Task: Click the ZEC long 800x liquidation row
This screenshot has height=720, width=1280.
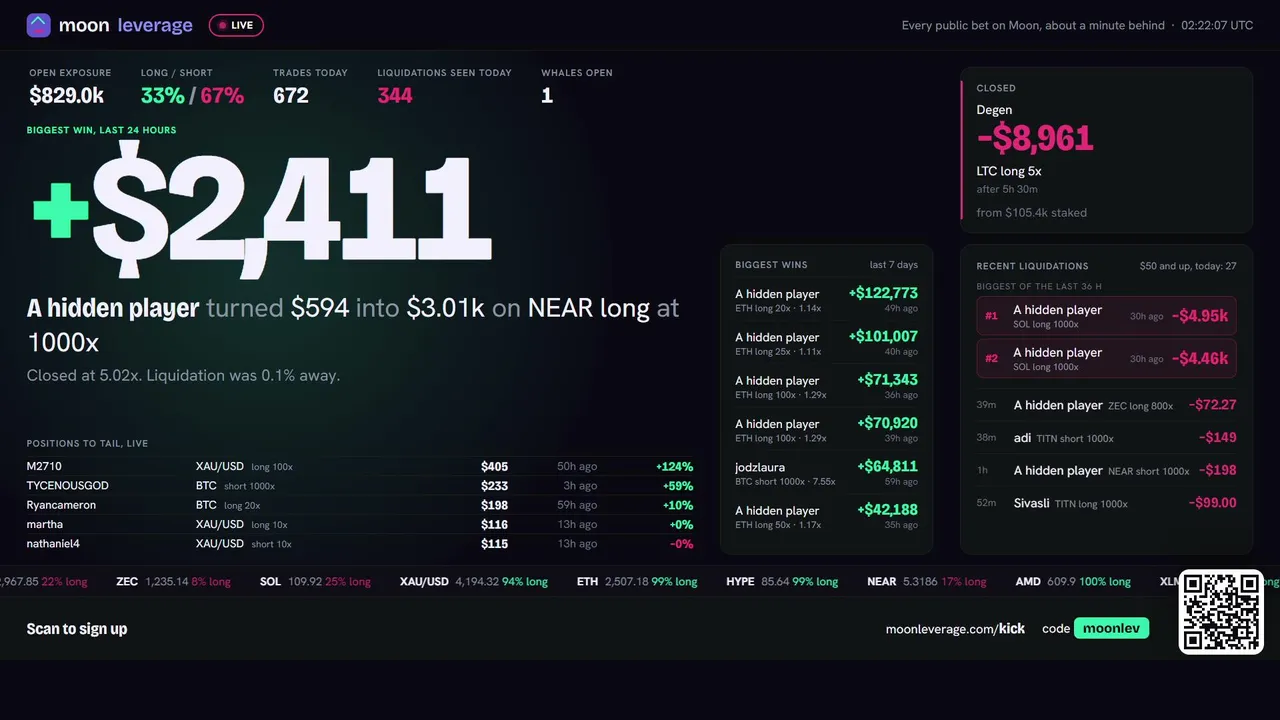Action: coord(1106,405)
